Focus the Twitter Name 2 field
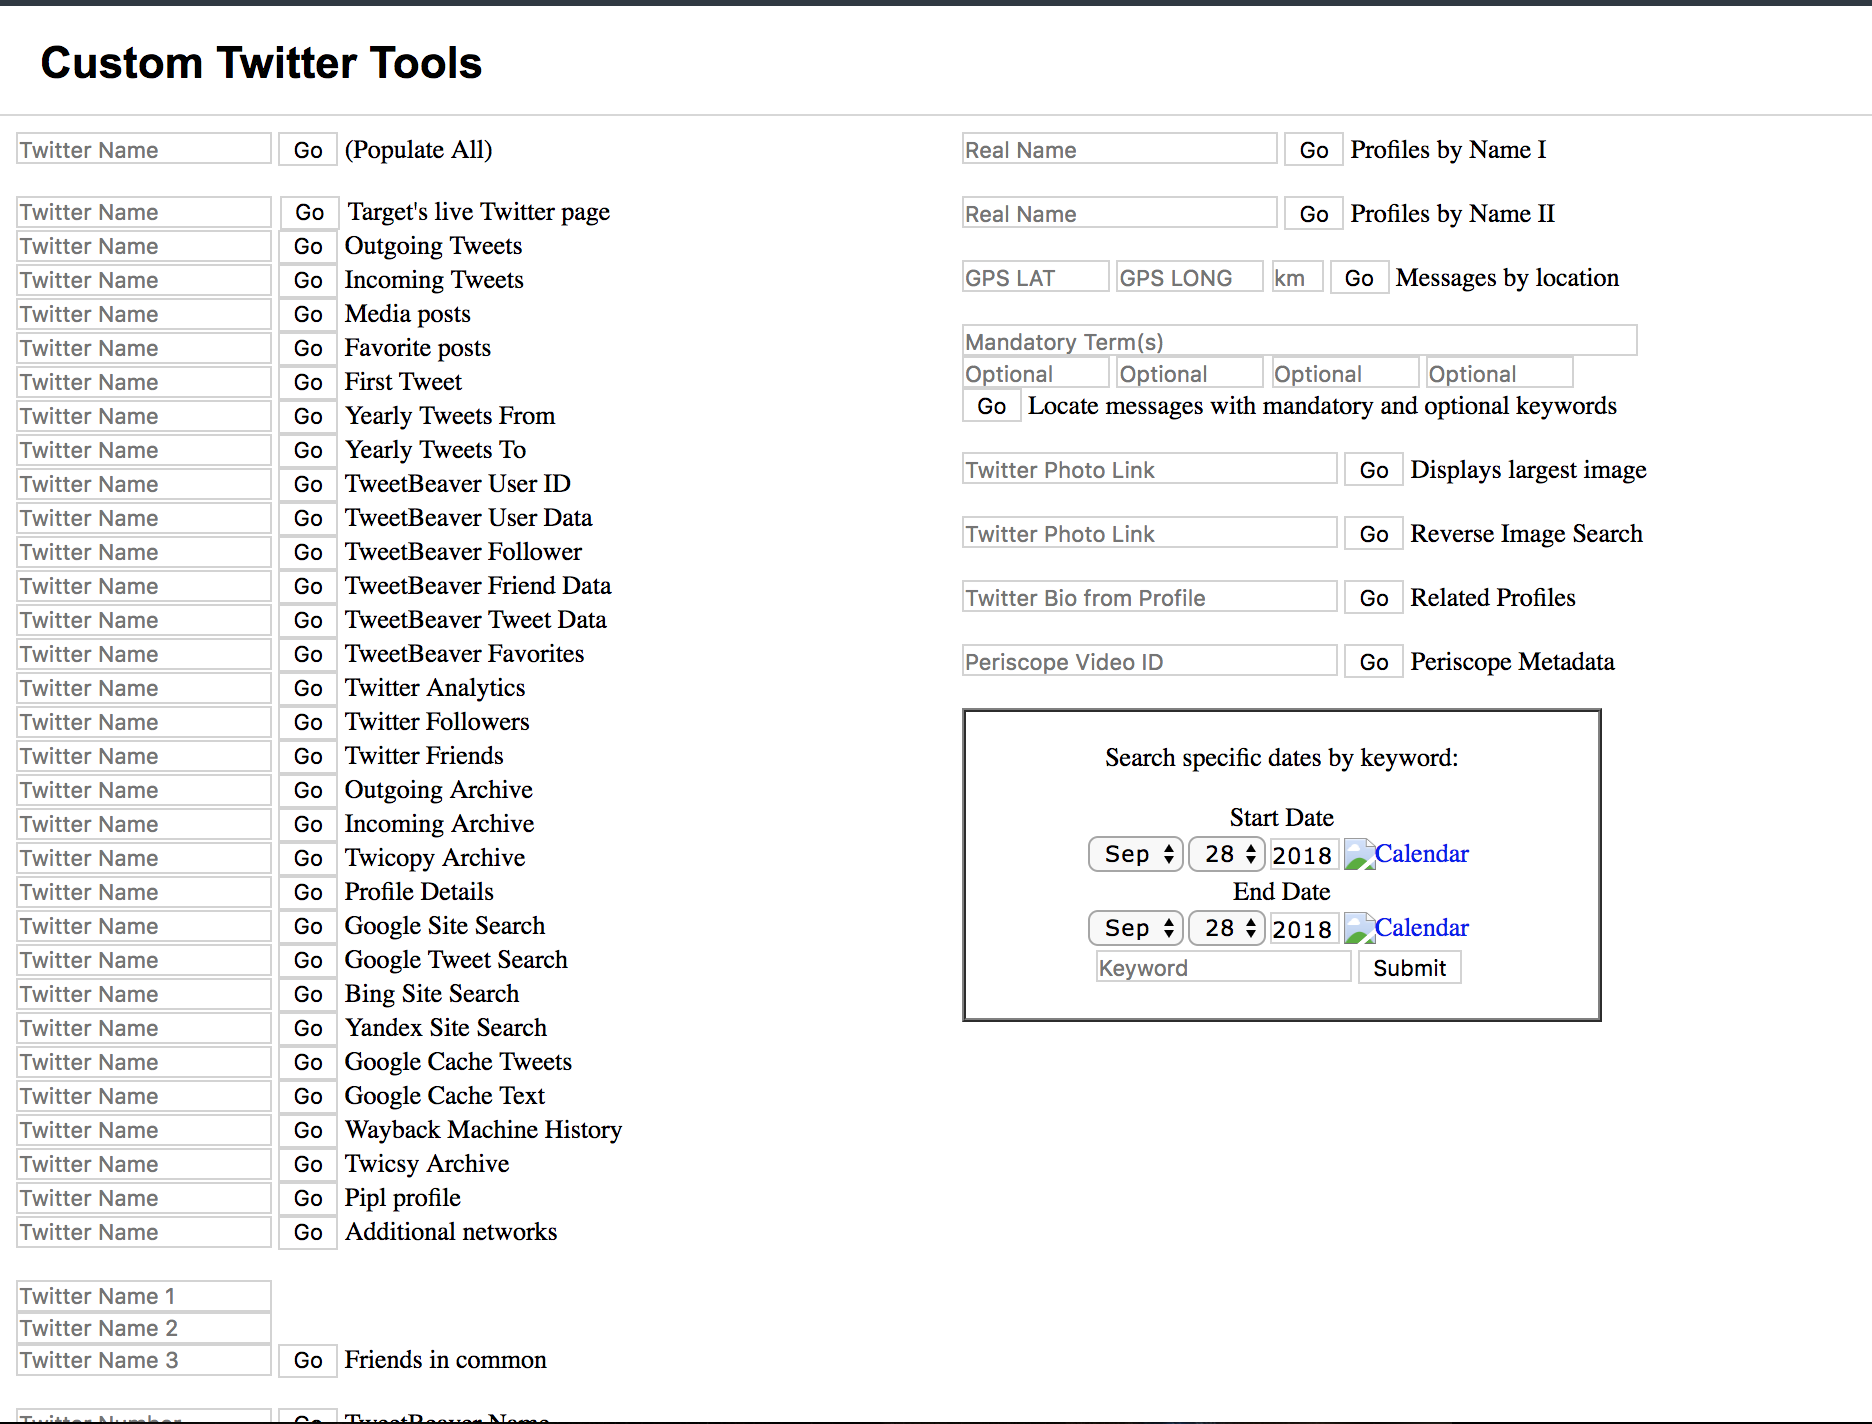 coord(144,1328)
